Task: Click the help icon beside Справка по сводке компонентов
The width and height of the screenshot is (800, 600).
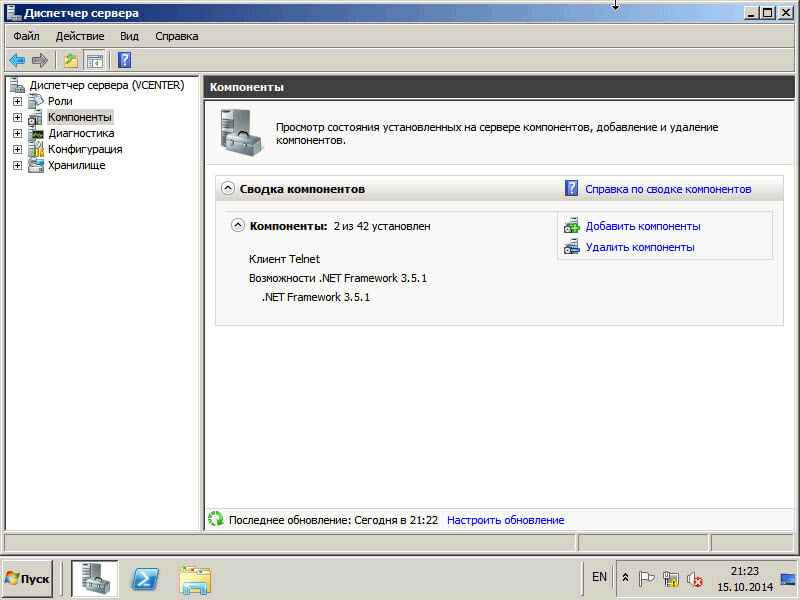Action: click(x=571, y=189)
